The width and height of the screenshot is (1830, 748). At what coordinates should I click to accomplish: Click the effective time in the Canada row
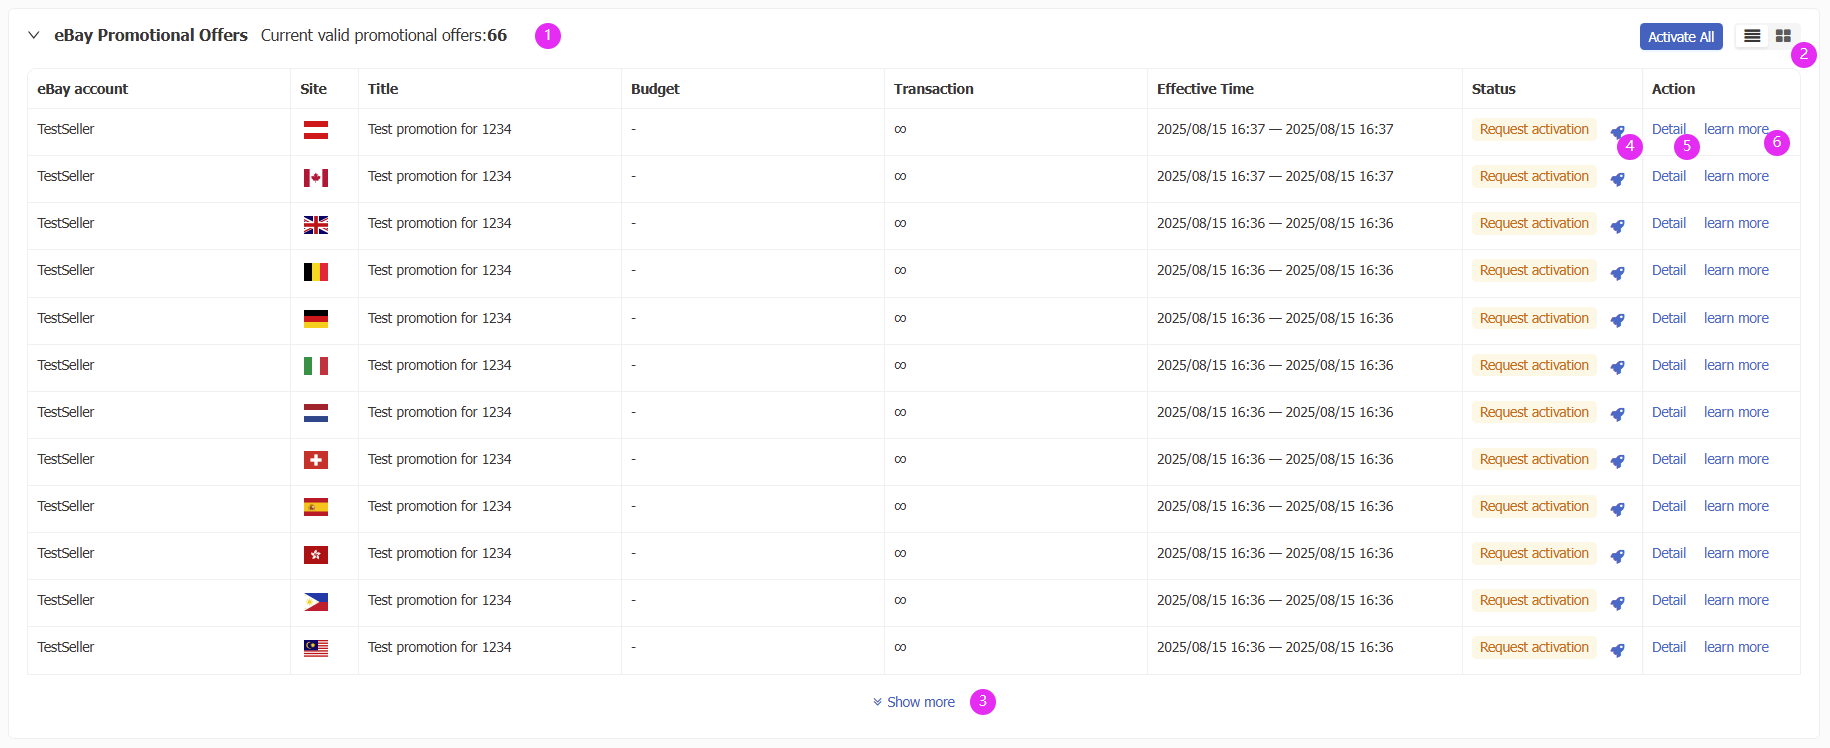(1275, 176)
